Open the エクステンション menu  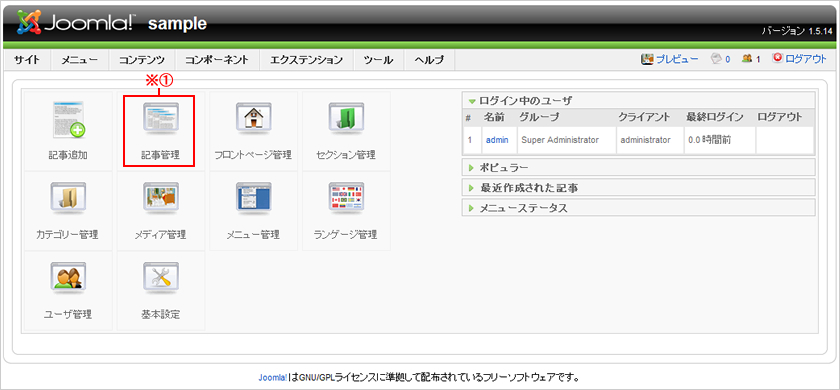(306, 60)
